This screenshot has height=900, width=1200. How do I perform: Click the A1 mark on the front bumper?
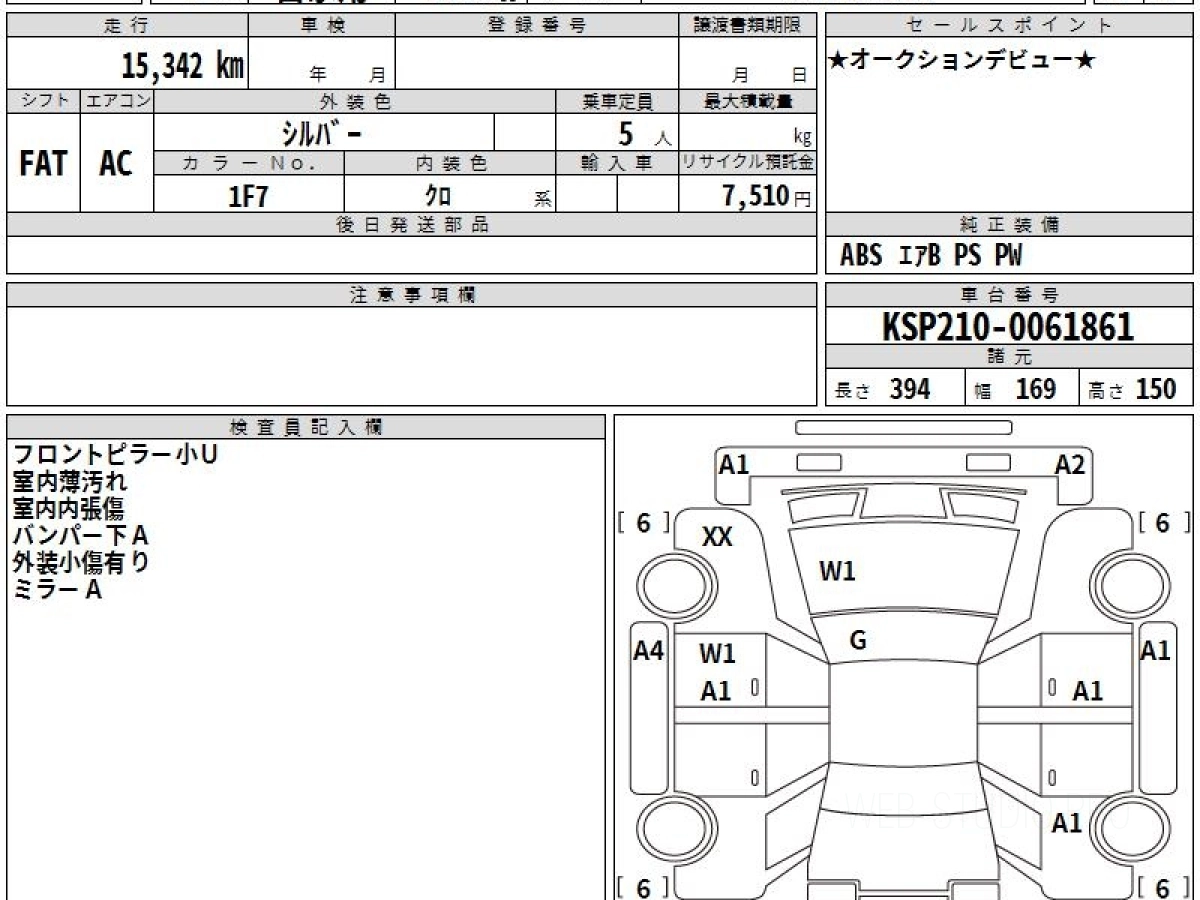click(x=735, y=464)
